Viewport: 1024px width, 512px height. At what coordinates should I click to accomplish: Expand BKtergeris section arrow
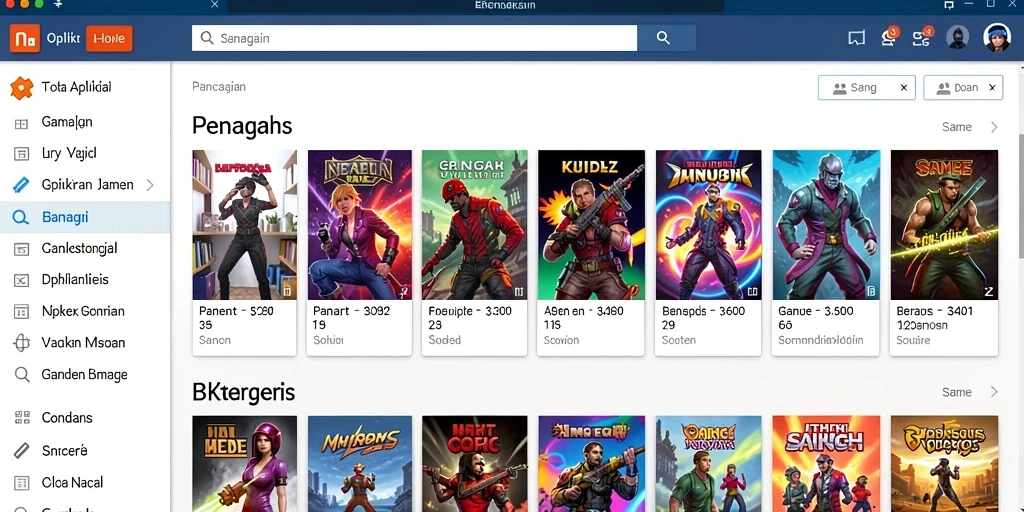pyautogui.click(x=994, y=392)
